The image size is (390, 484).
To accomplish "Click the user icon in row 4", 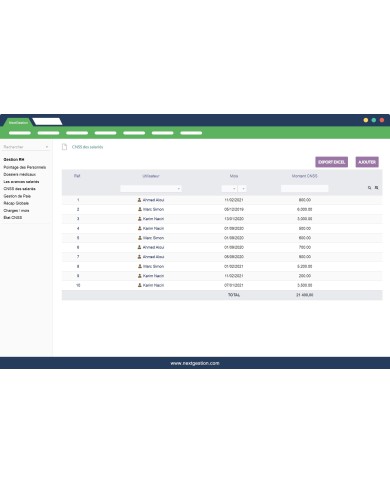I will [140, 228].
